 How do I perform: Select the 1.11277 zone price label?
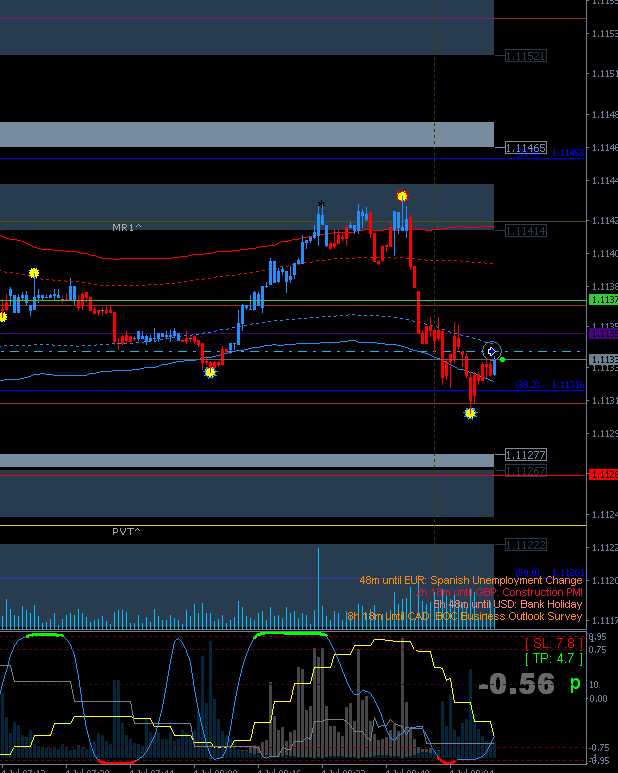(526, 455)
